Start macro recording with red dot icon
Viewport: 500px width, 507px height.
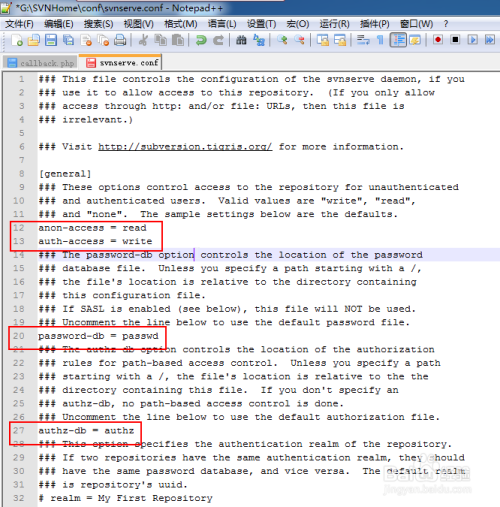pyautogui.click(x=438, y=40)
